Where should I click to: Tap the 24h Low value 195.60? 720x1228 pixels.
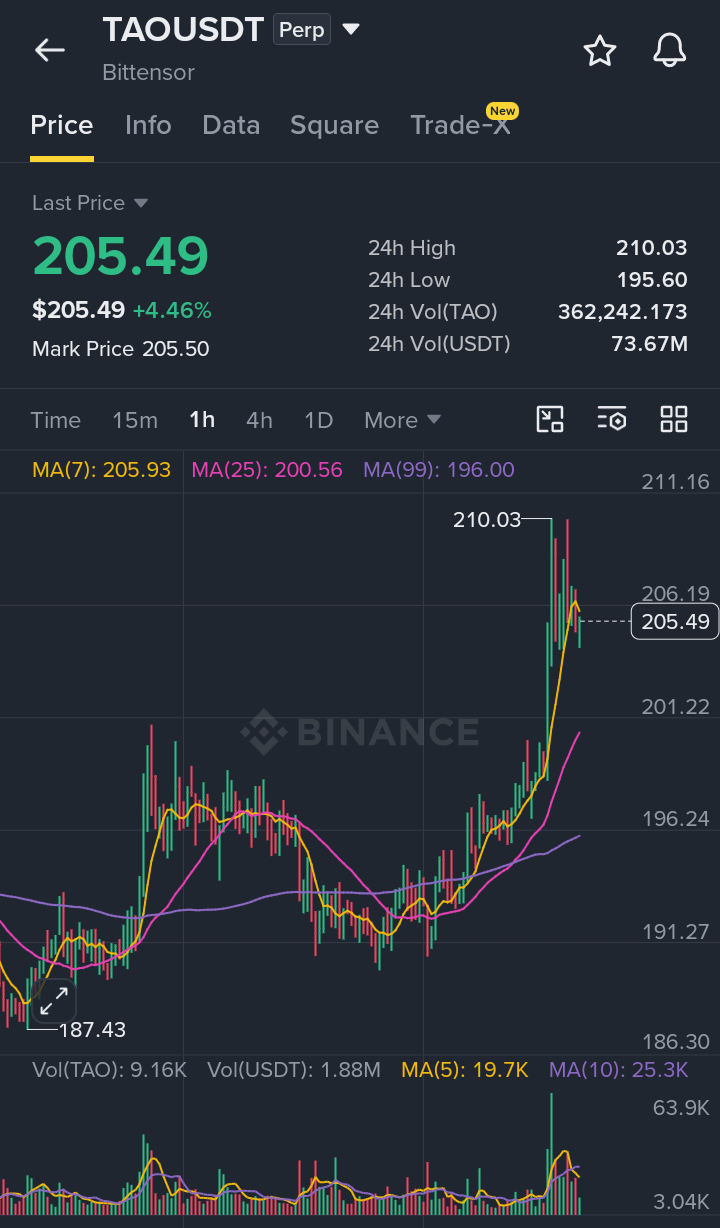tap(652, 280)
